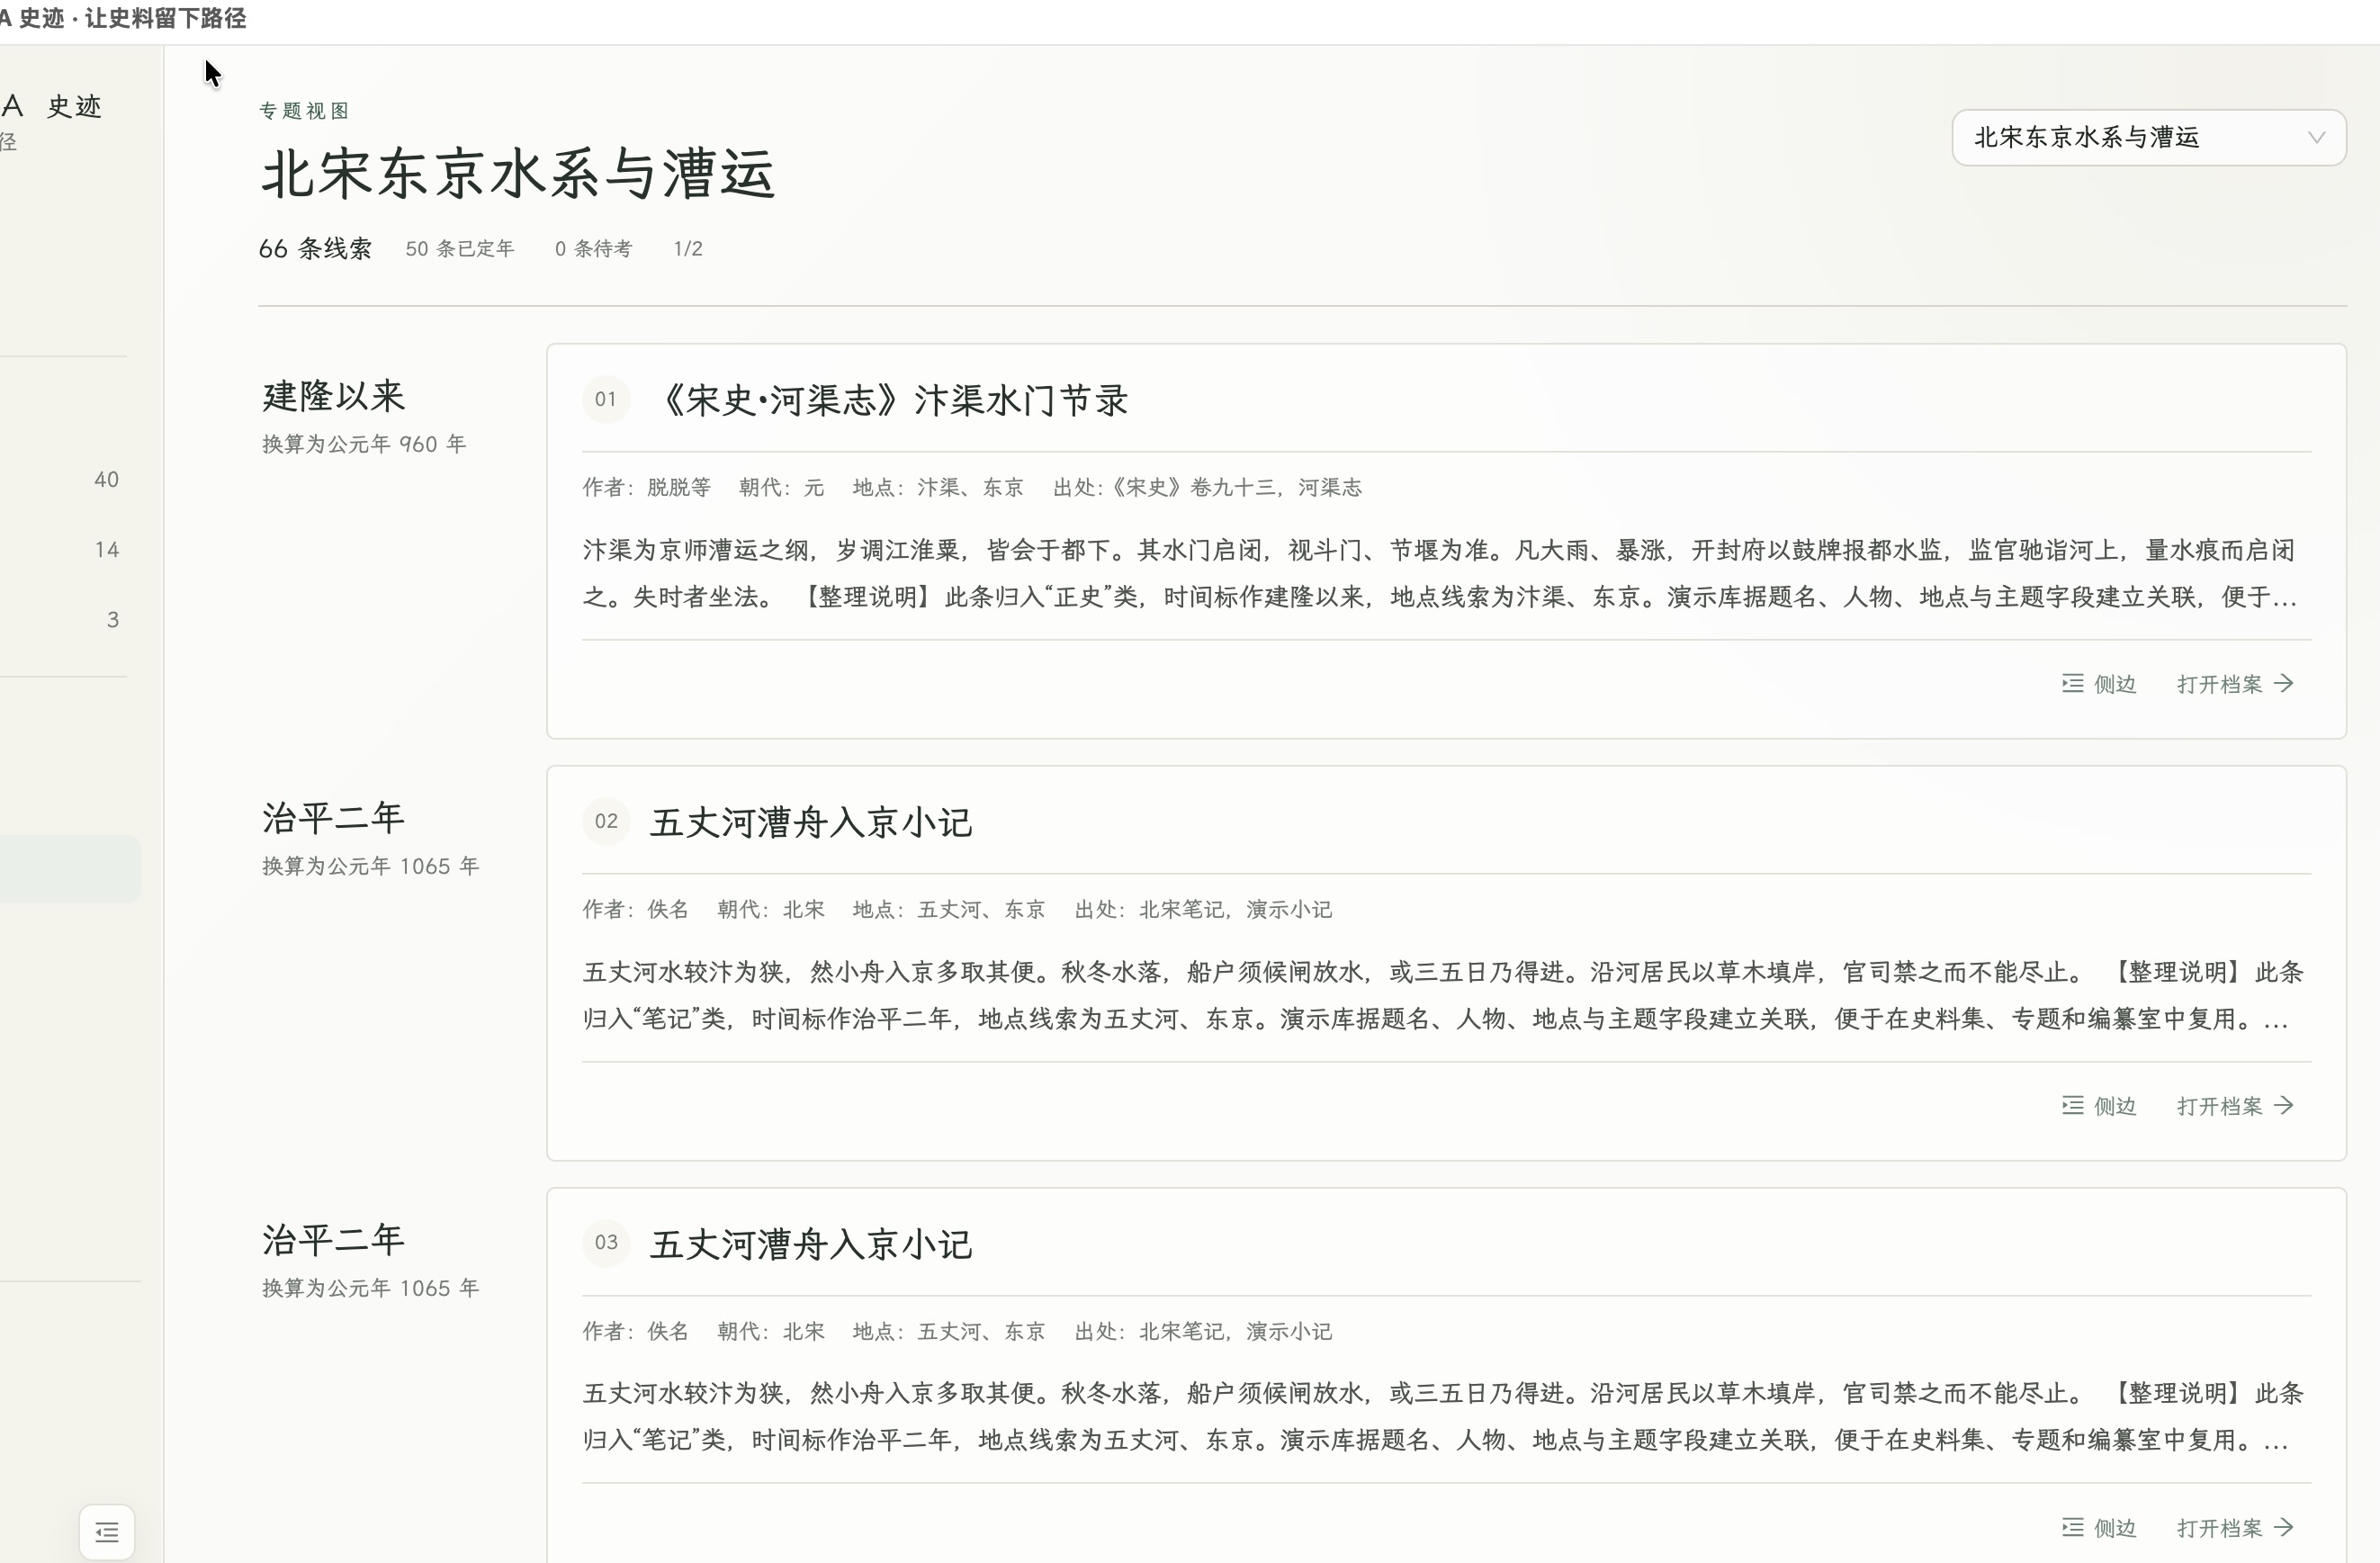Click the dropdown chevron arrow in topic selector

(2316, 138)
